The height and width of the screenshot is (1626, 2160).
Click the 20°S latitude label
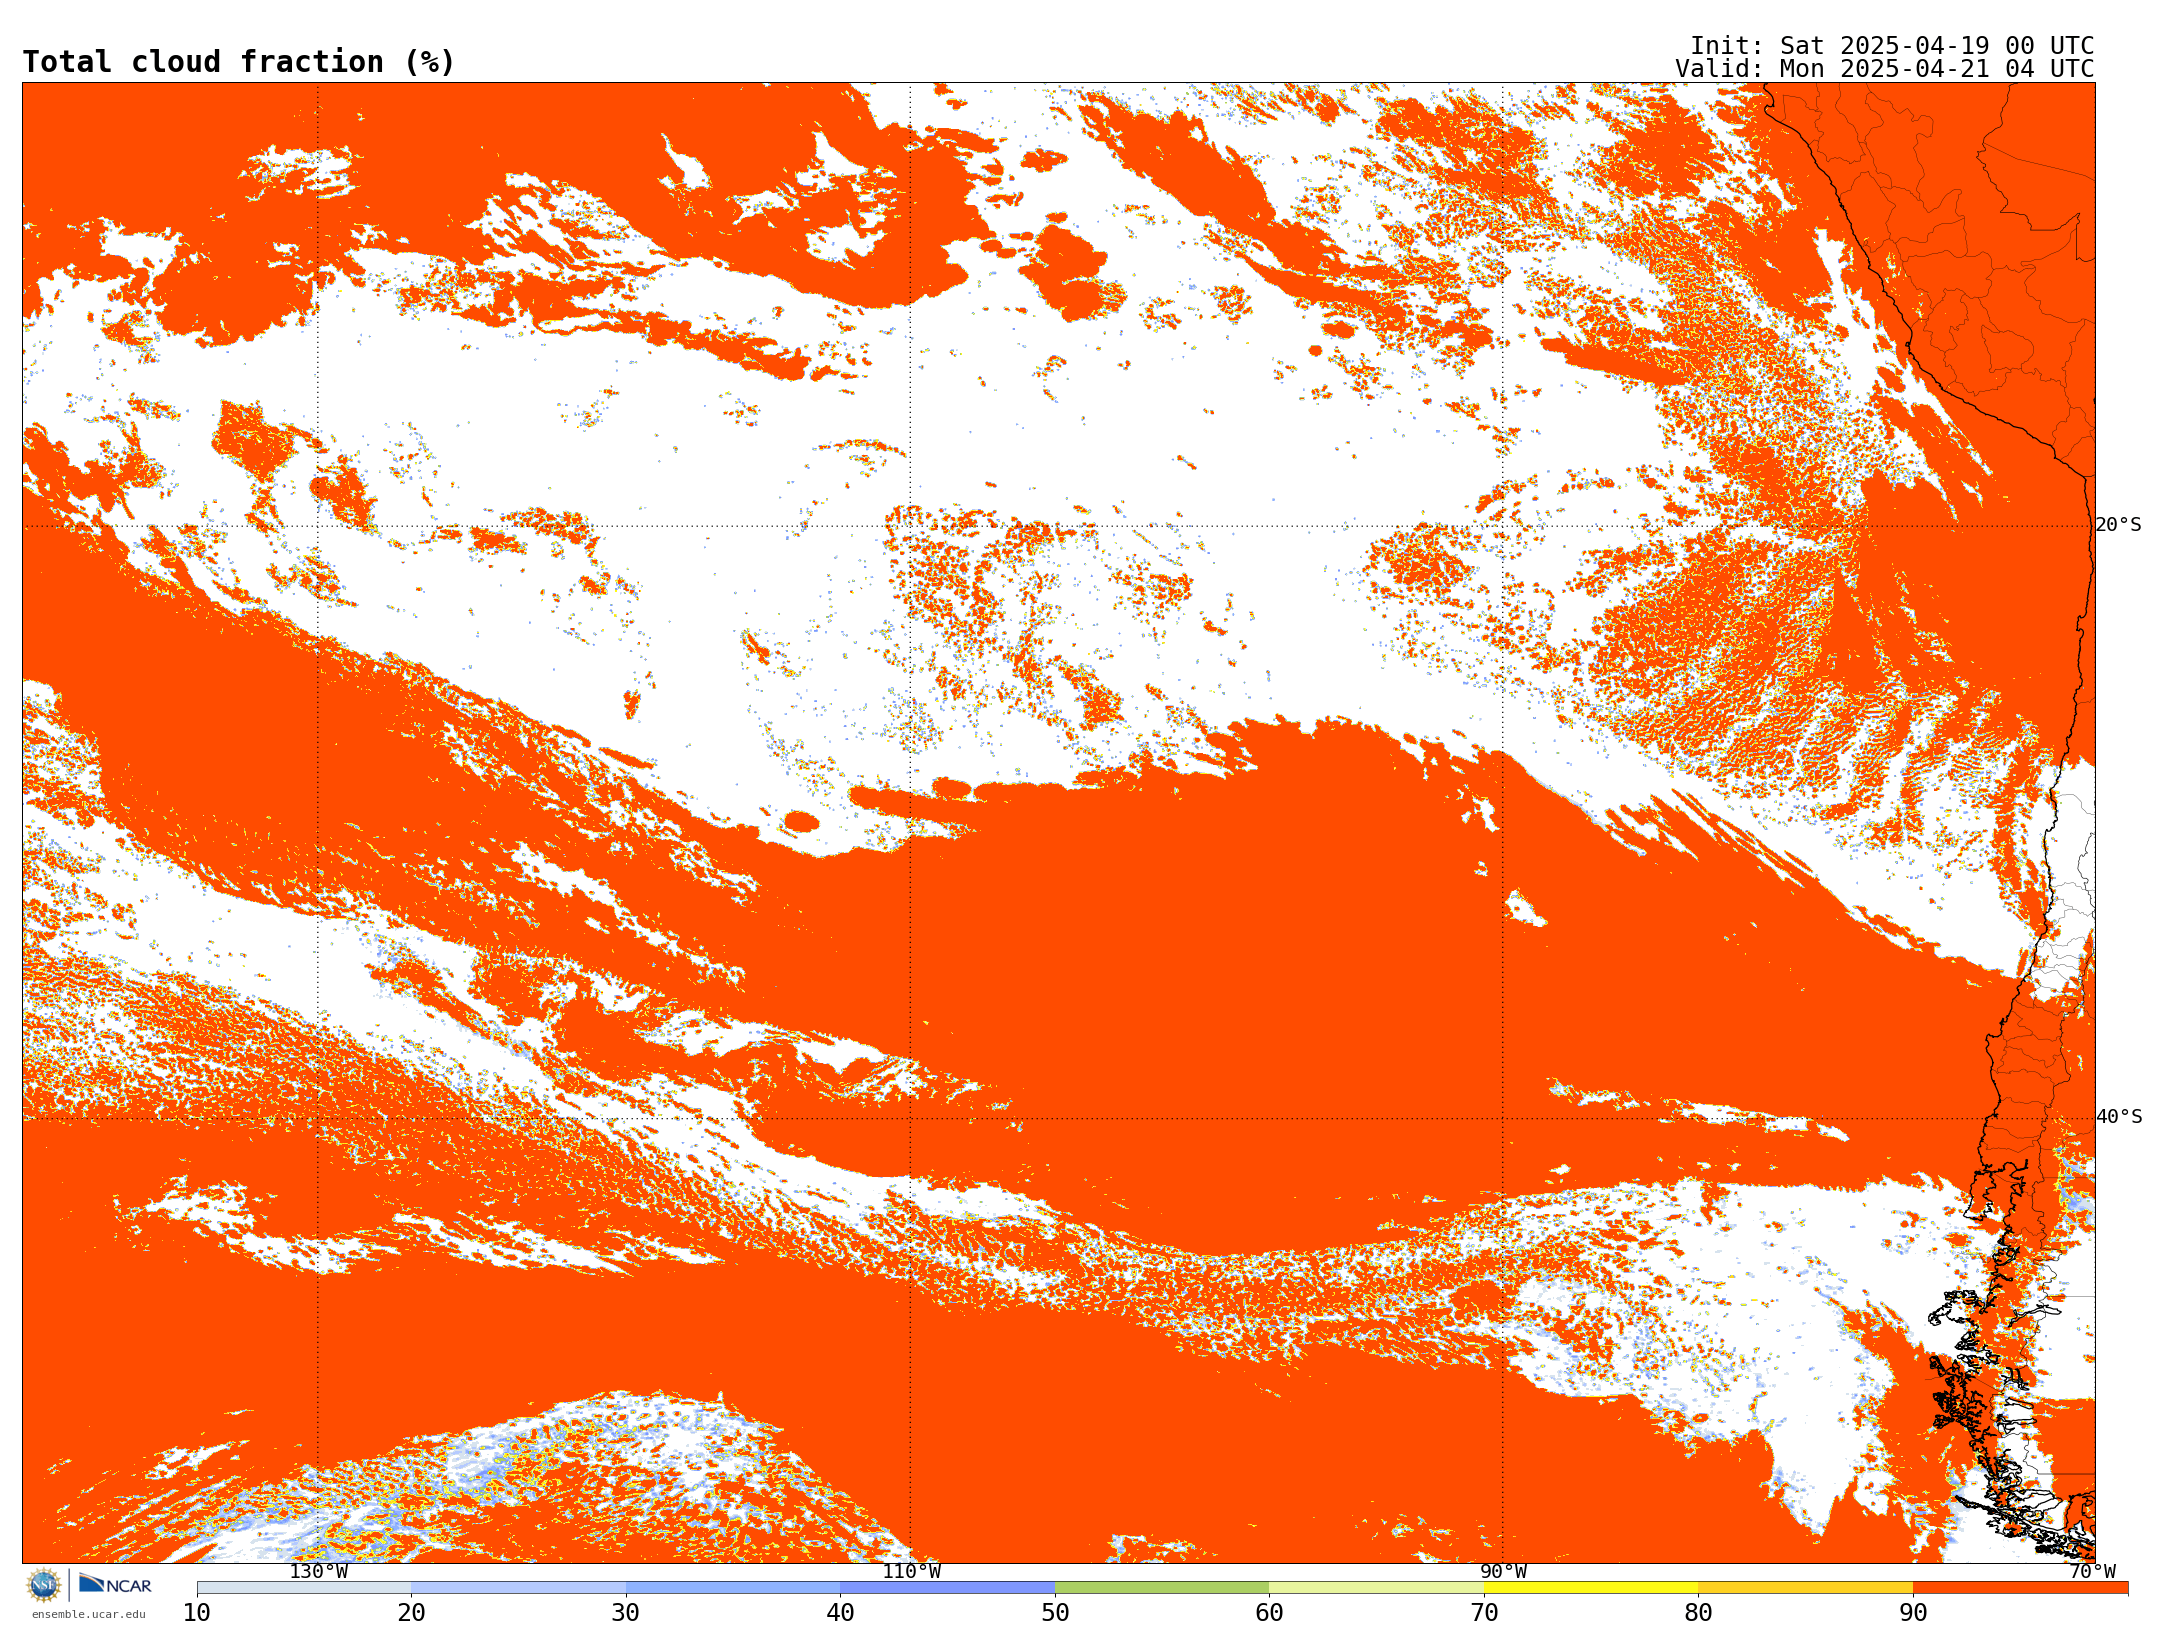[2119, 525]
